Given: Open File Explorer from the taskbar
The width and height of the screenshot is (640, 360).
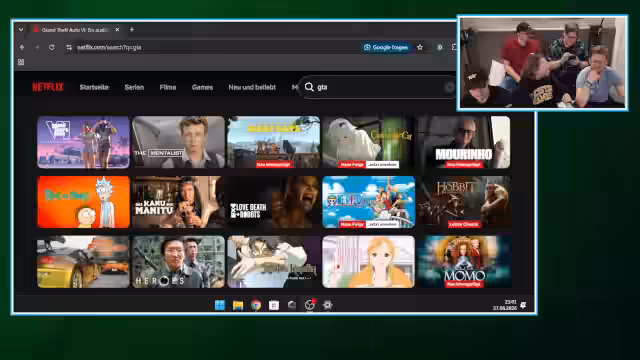Looking at the screenshot, I should point(238,305).
